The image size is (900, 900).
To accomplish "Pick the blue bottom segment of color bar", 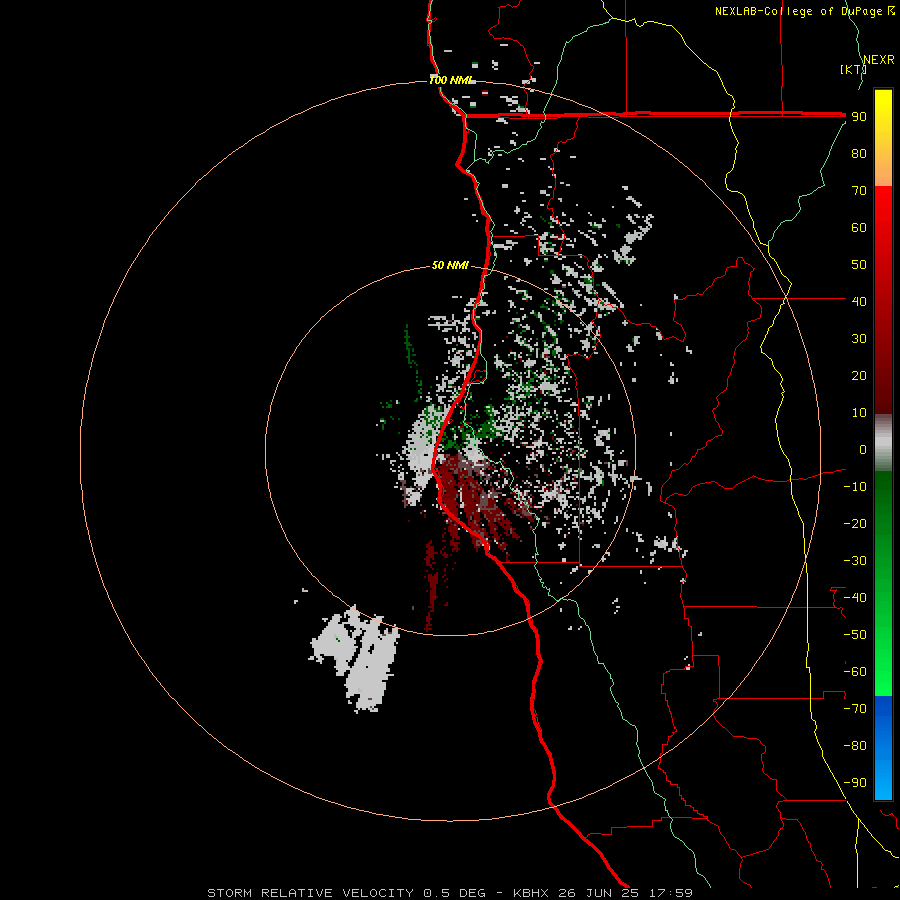I will pos(883,748).
